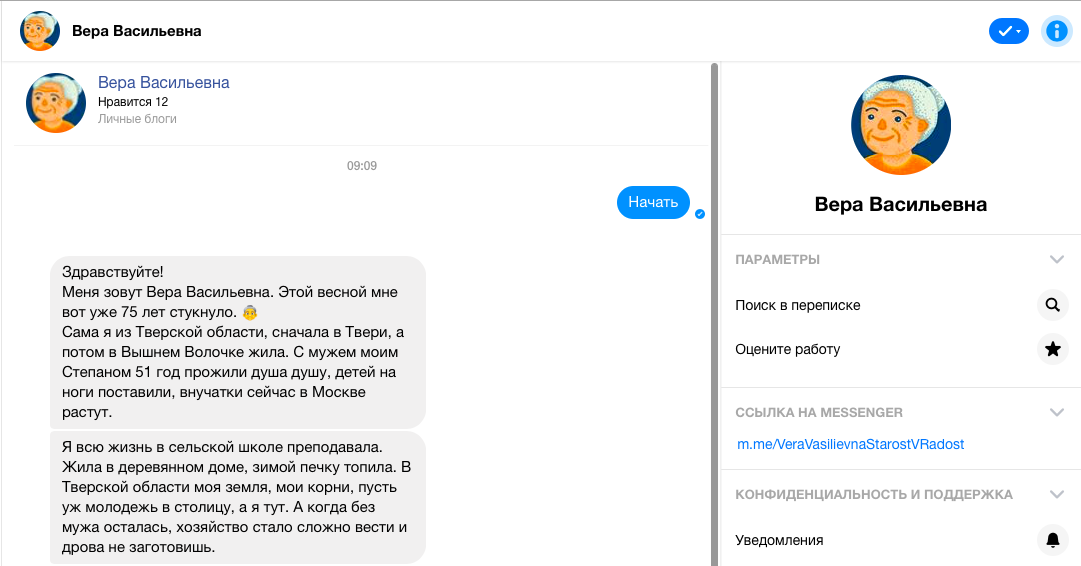
Task: Open the large profile picture in side panel
Action: (x=900, y=125)
